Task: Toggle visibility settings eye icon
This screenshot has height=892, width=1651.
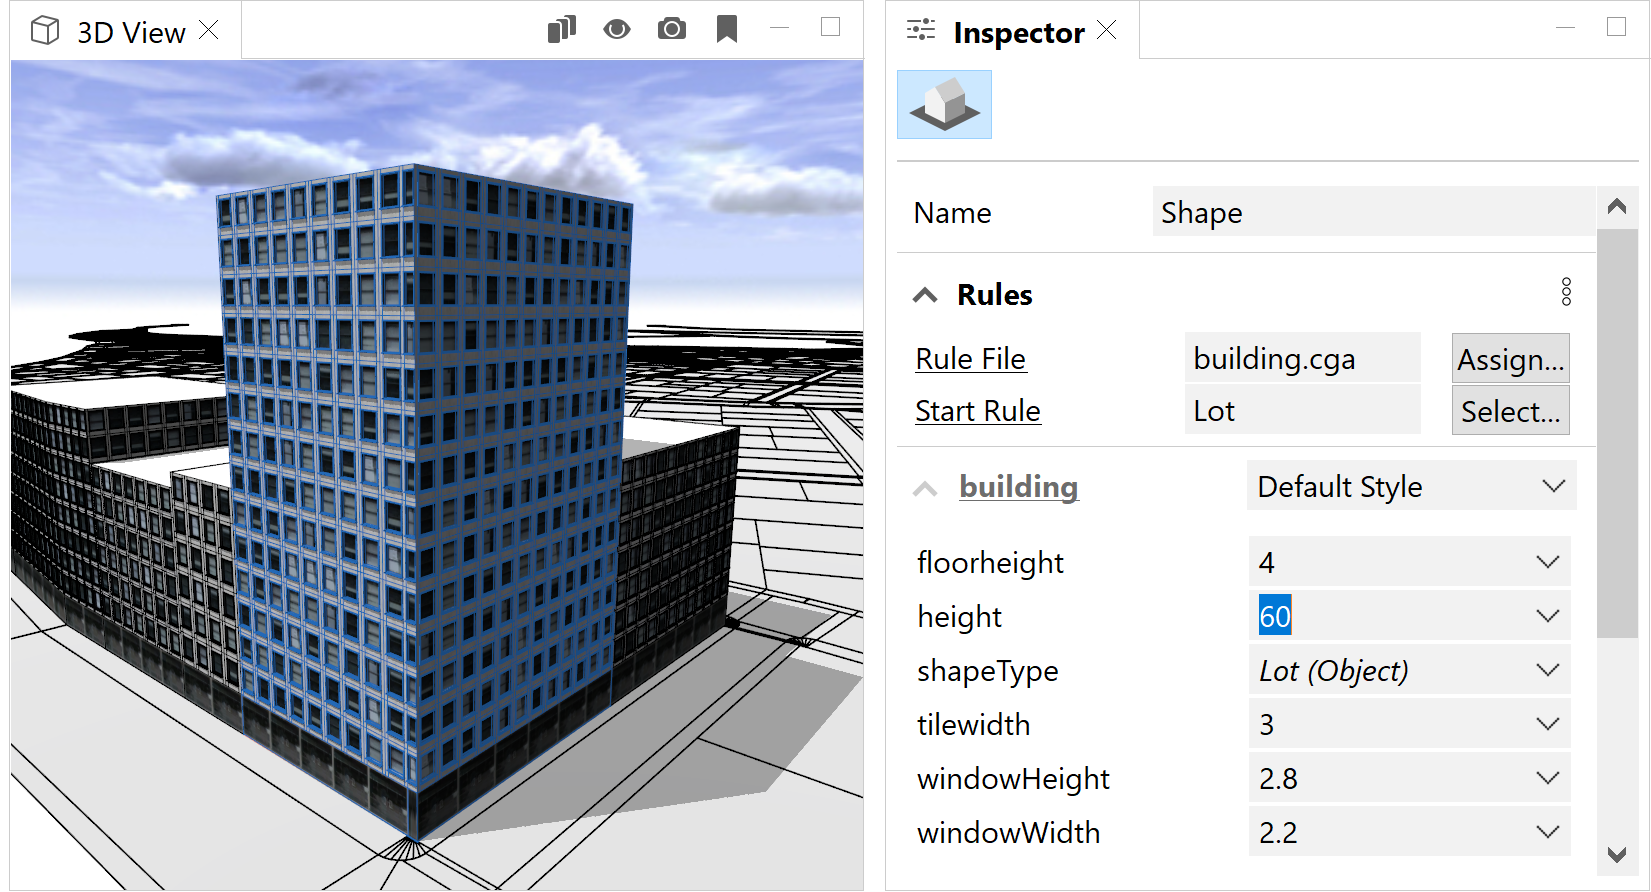Action: pyautogui.click(x=617, y=29)
